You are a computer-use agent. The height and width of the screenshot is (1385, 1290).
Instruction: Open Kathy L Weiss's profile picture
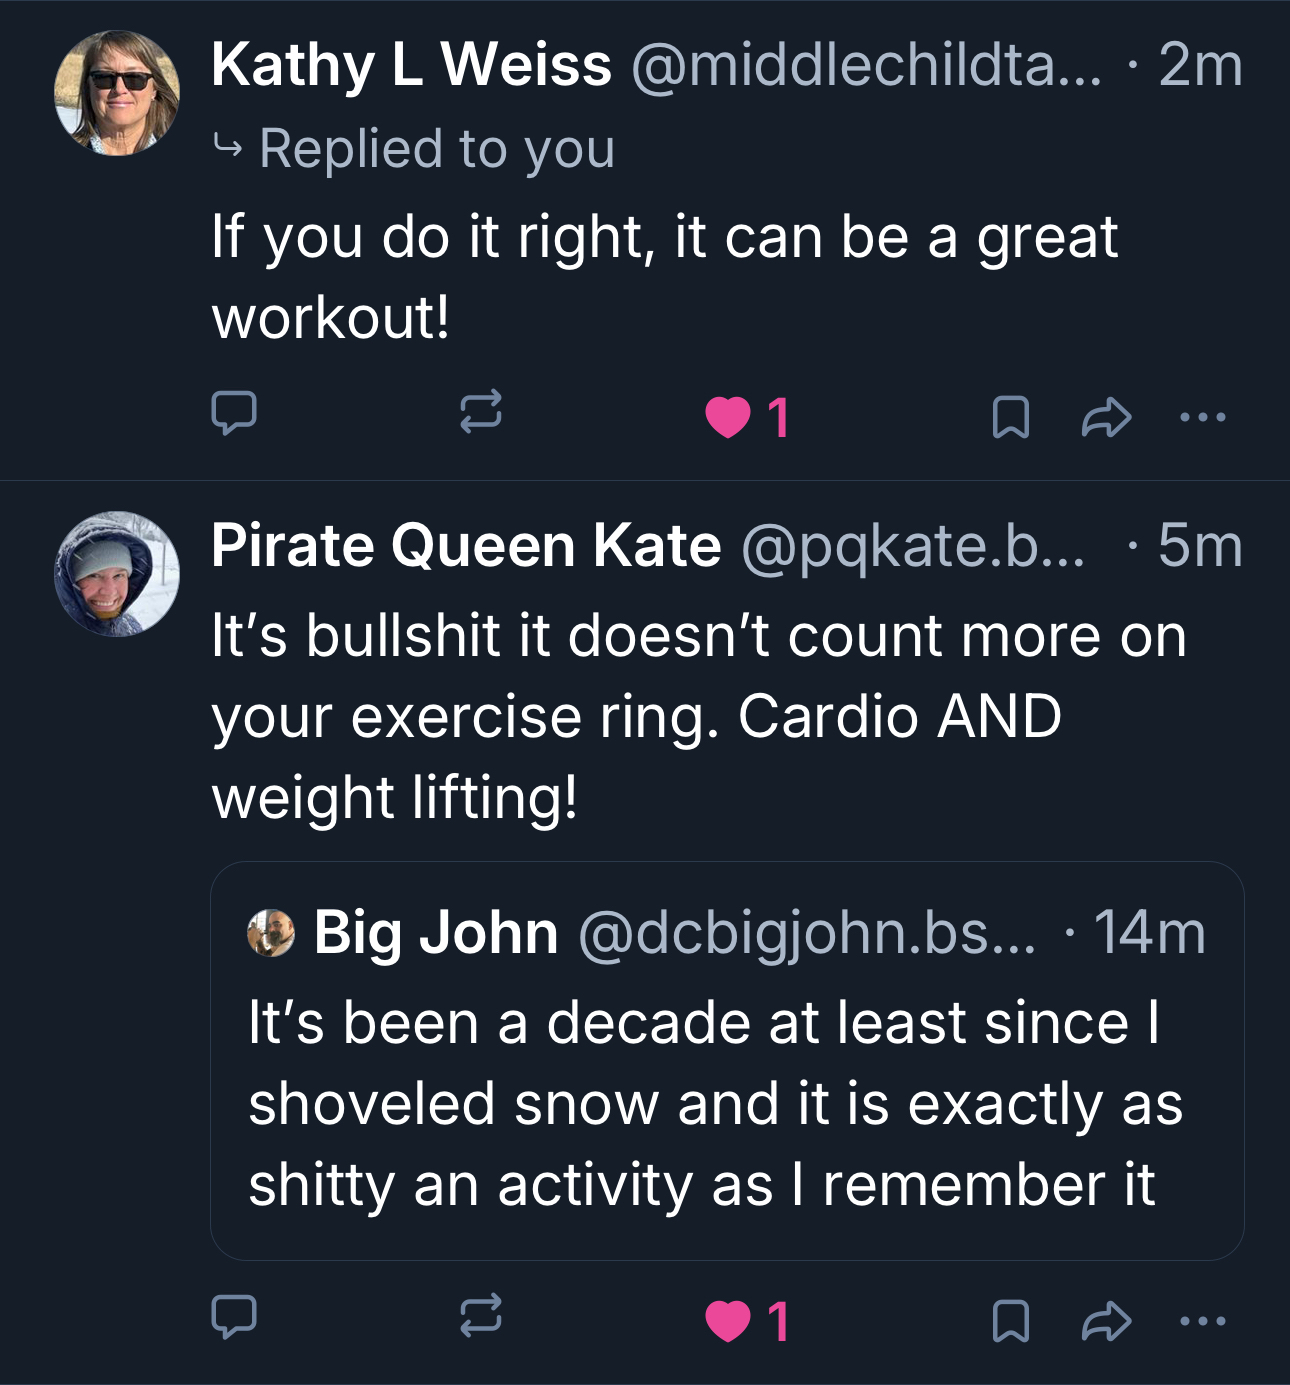click(117, 93)
